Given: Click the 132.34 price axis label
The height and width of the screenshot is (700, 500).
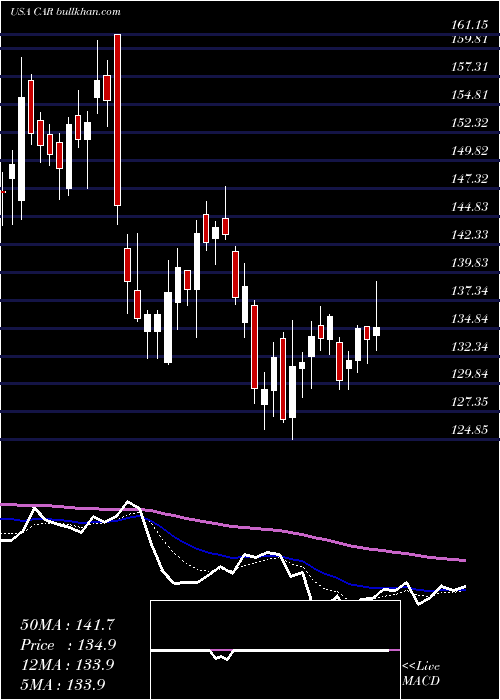Looking at the screenshot, I should pyautogui.click(x=469, y=346).
